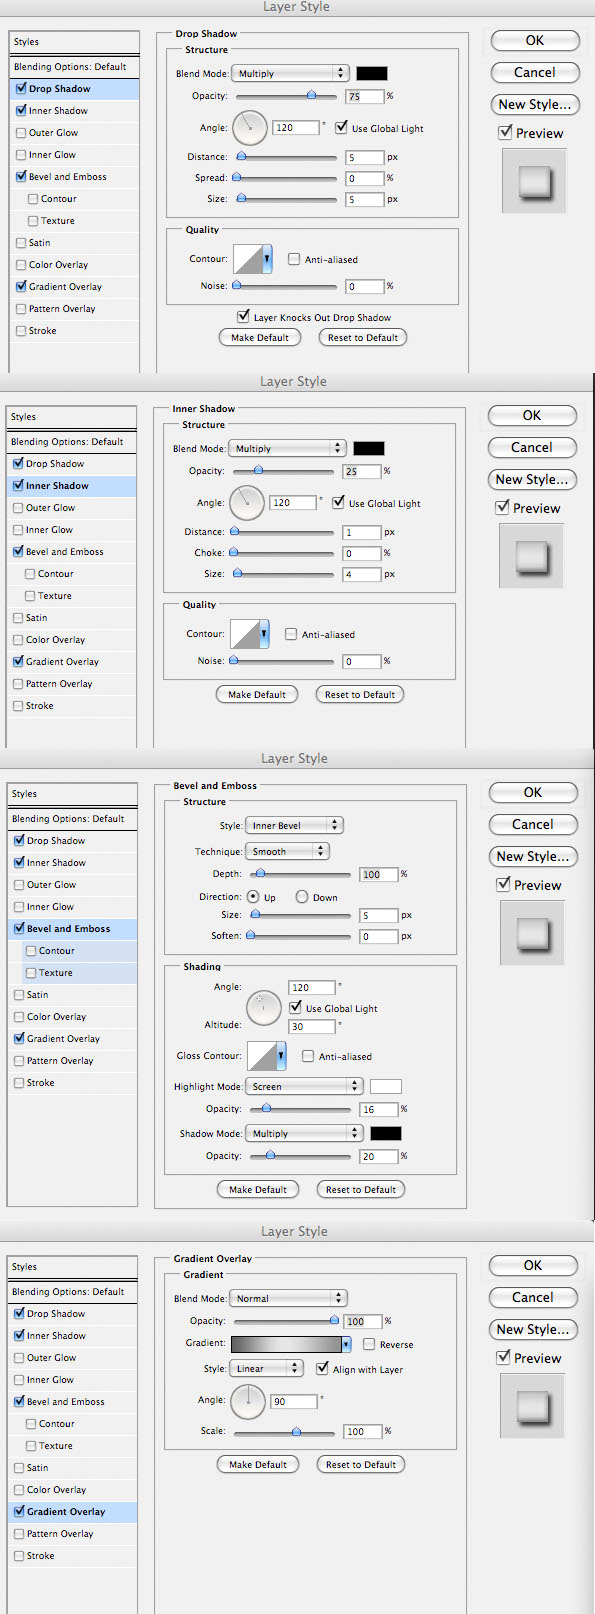This screenshot has height=1614, width=595.
Task: Open the Multiply blend mode dropdown in Drop Shadow
Action: [x=290, y=73]
